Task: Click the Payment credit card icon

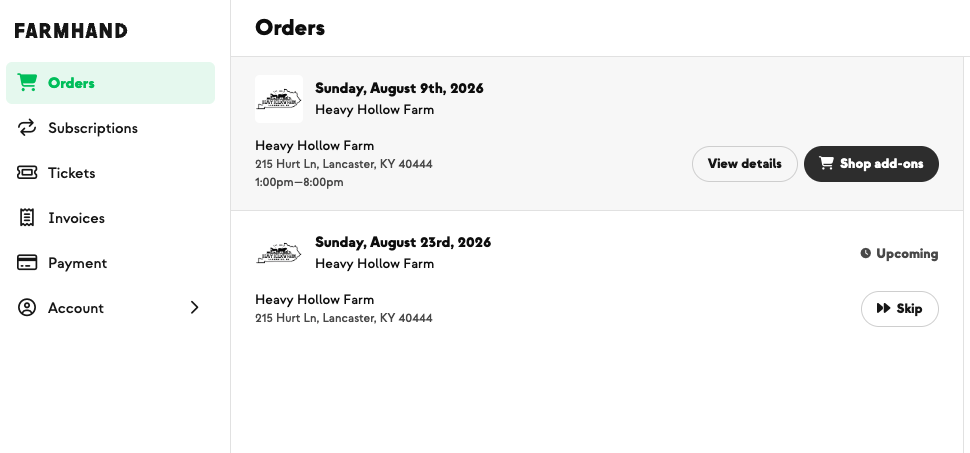Action: tap(27, 262)
